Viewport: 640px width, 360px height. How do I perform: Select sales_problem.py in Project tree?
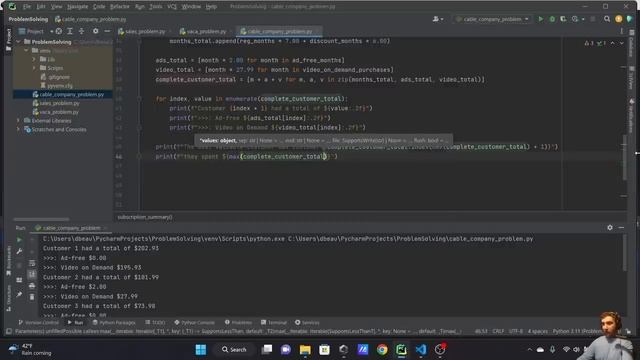tap(60, 103)
